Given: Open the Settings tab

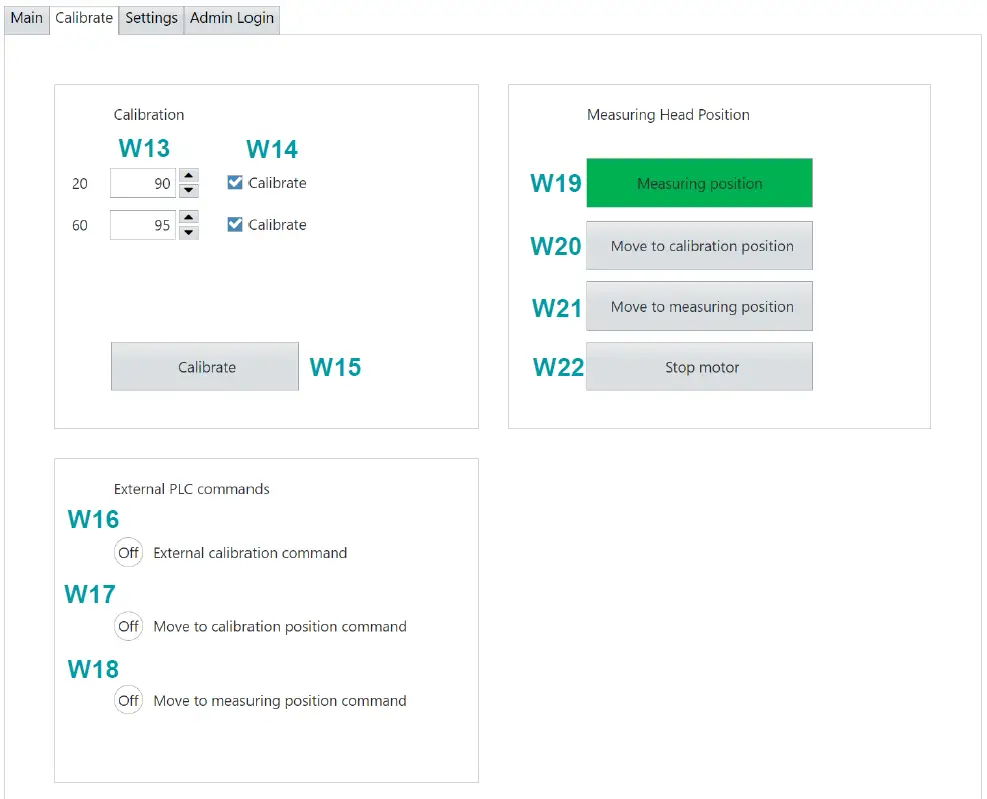Looking at the screenshot, I should pos(151,18).
